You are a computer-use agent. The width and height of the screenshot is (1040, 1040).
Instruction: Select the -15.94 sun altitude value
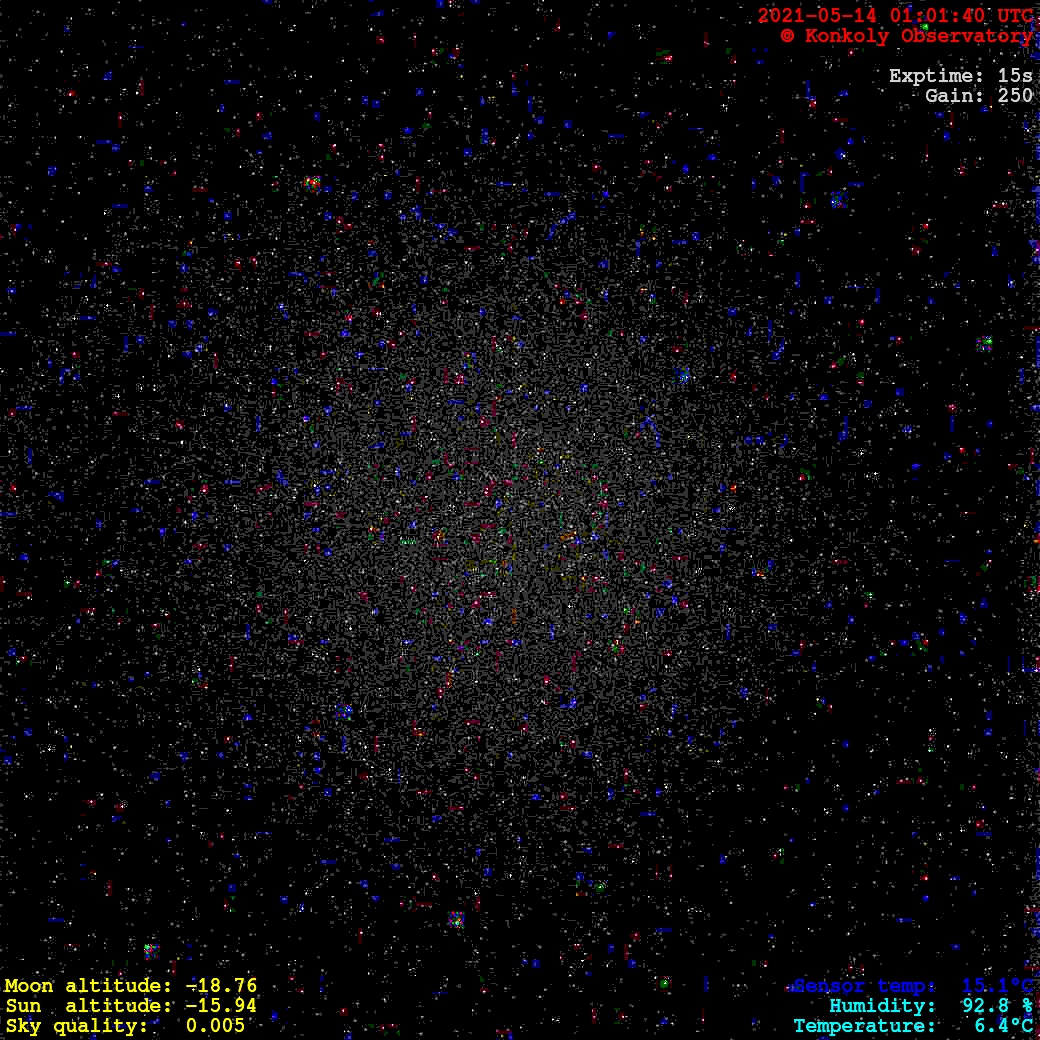[221, 1006]
